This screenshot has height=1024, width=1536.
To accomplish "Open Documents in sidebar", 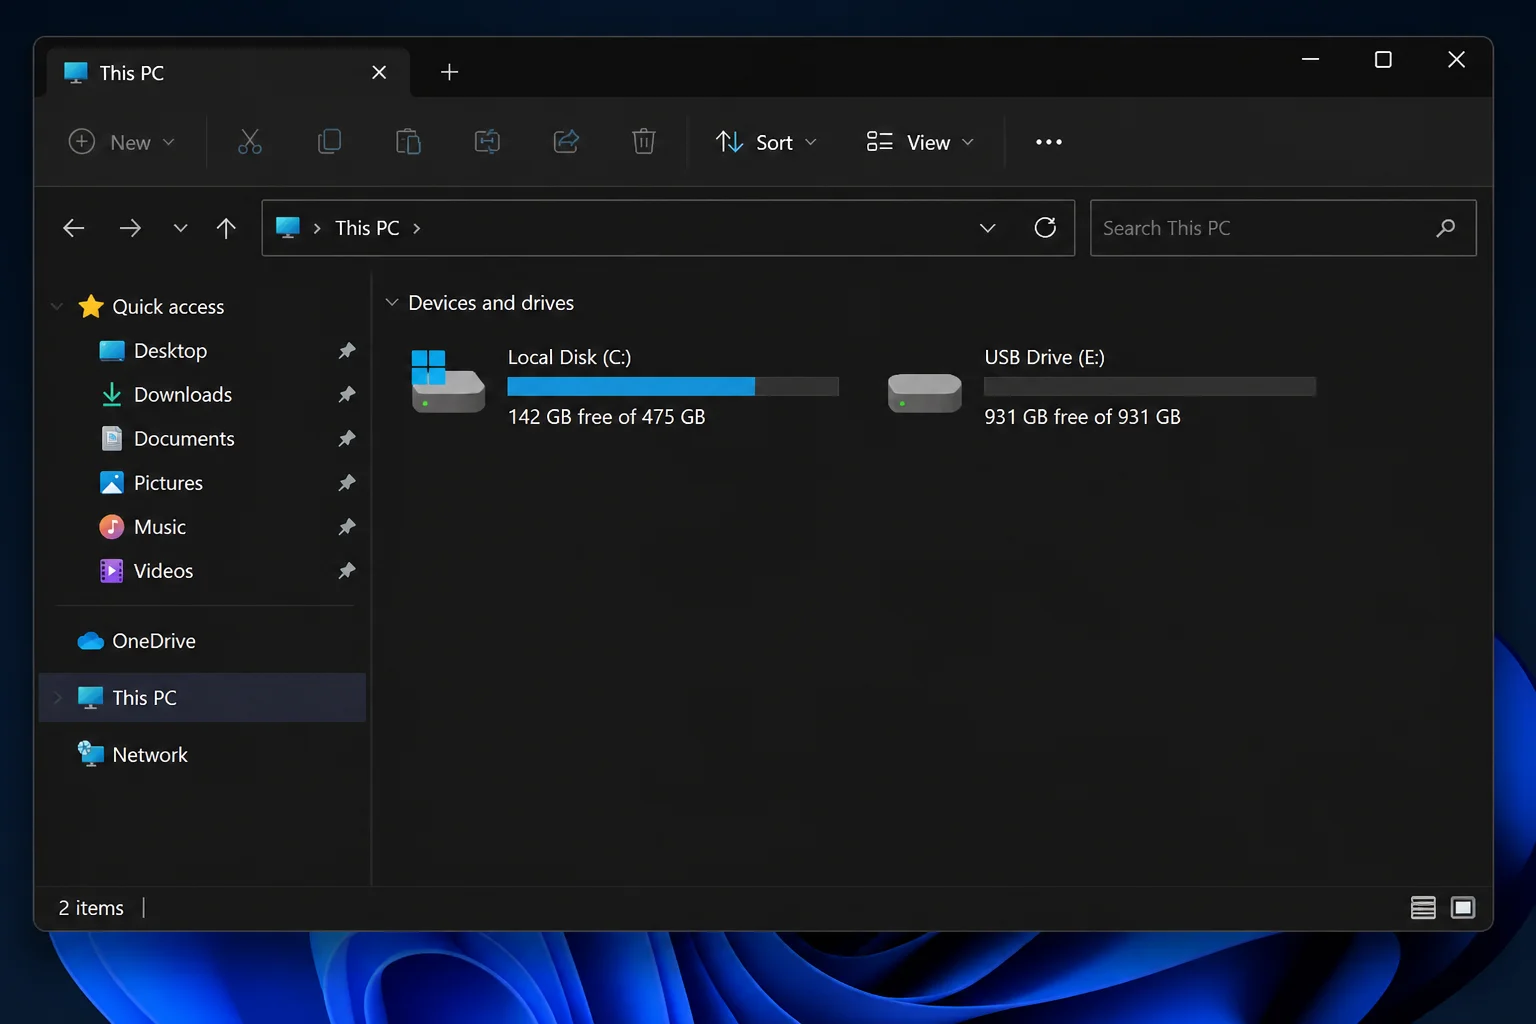I will tap(184, 439).
